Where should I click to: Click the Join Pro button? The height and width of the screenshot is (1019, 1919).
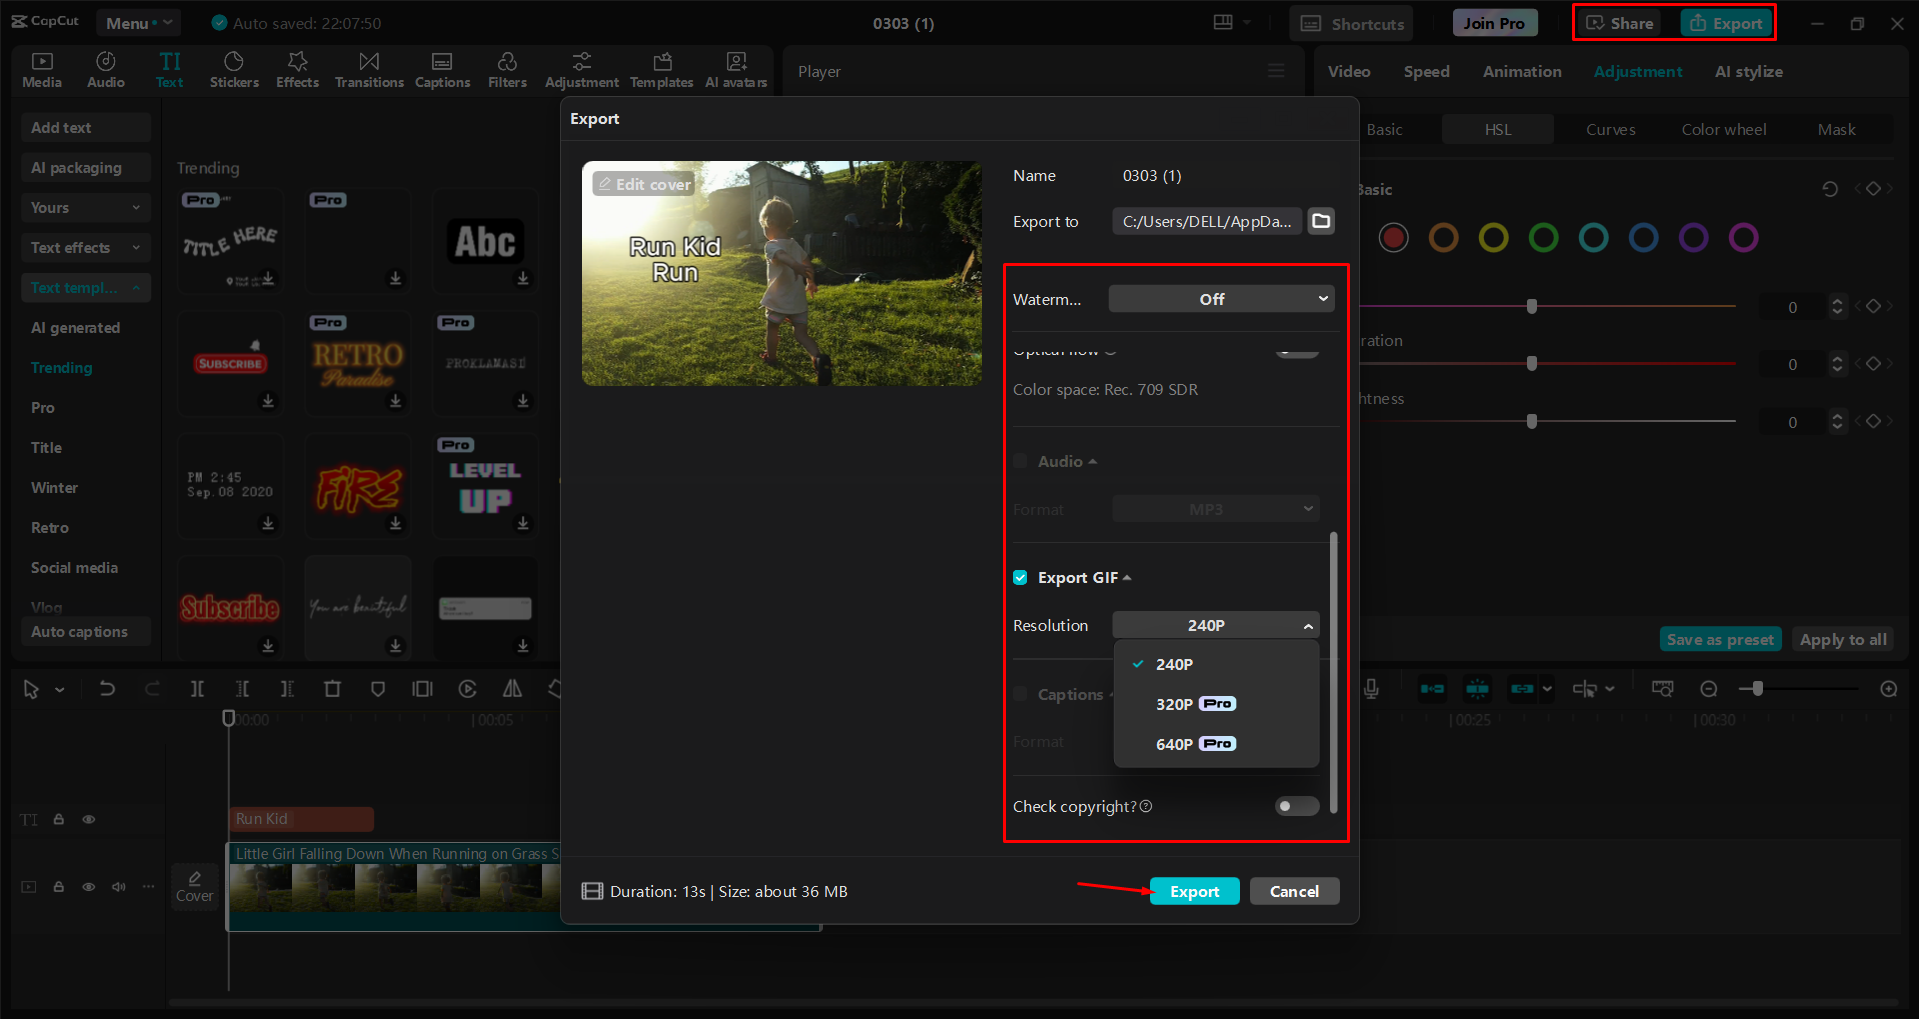[x=1494, y=22]
